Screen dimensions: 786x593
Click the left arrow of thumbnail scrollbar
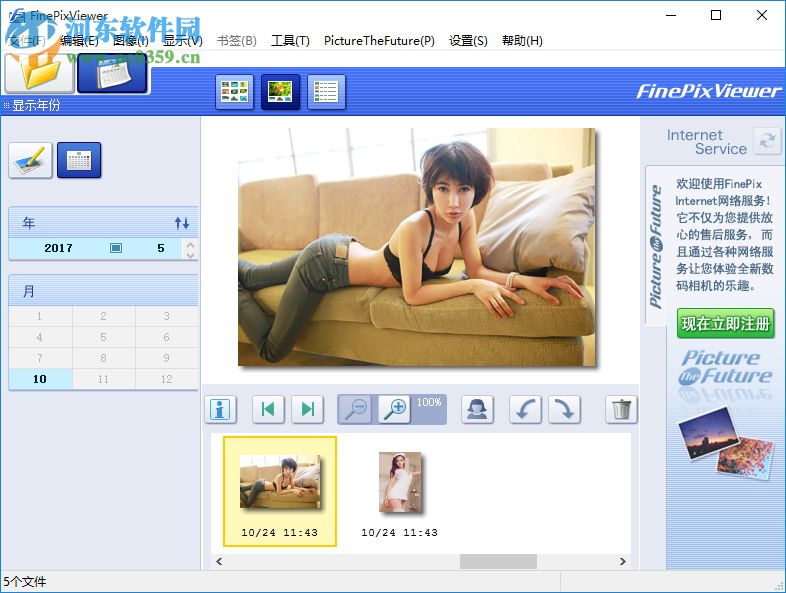[x=219, y=561]
